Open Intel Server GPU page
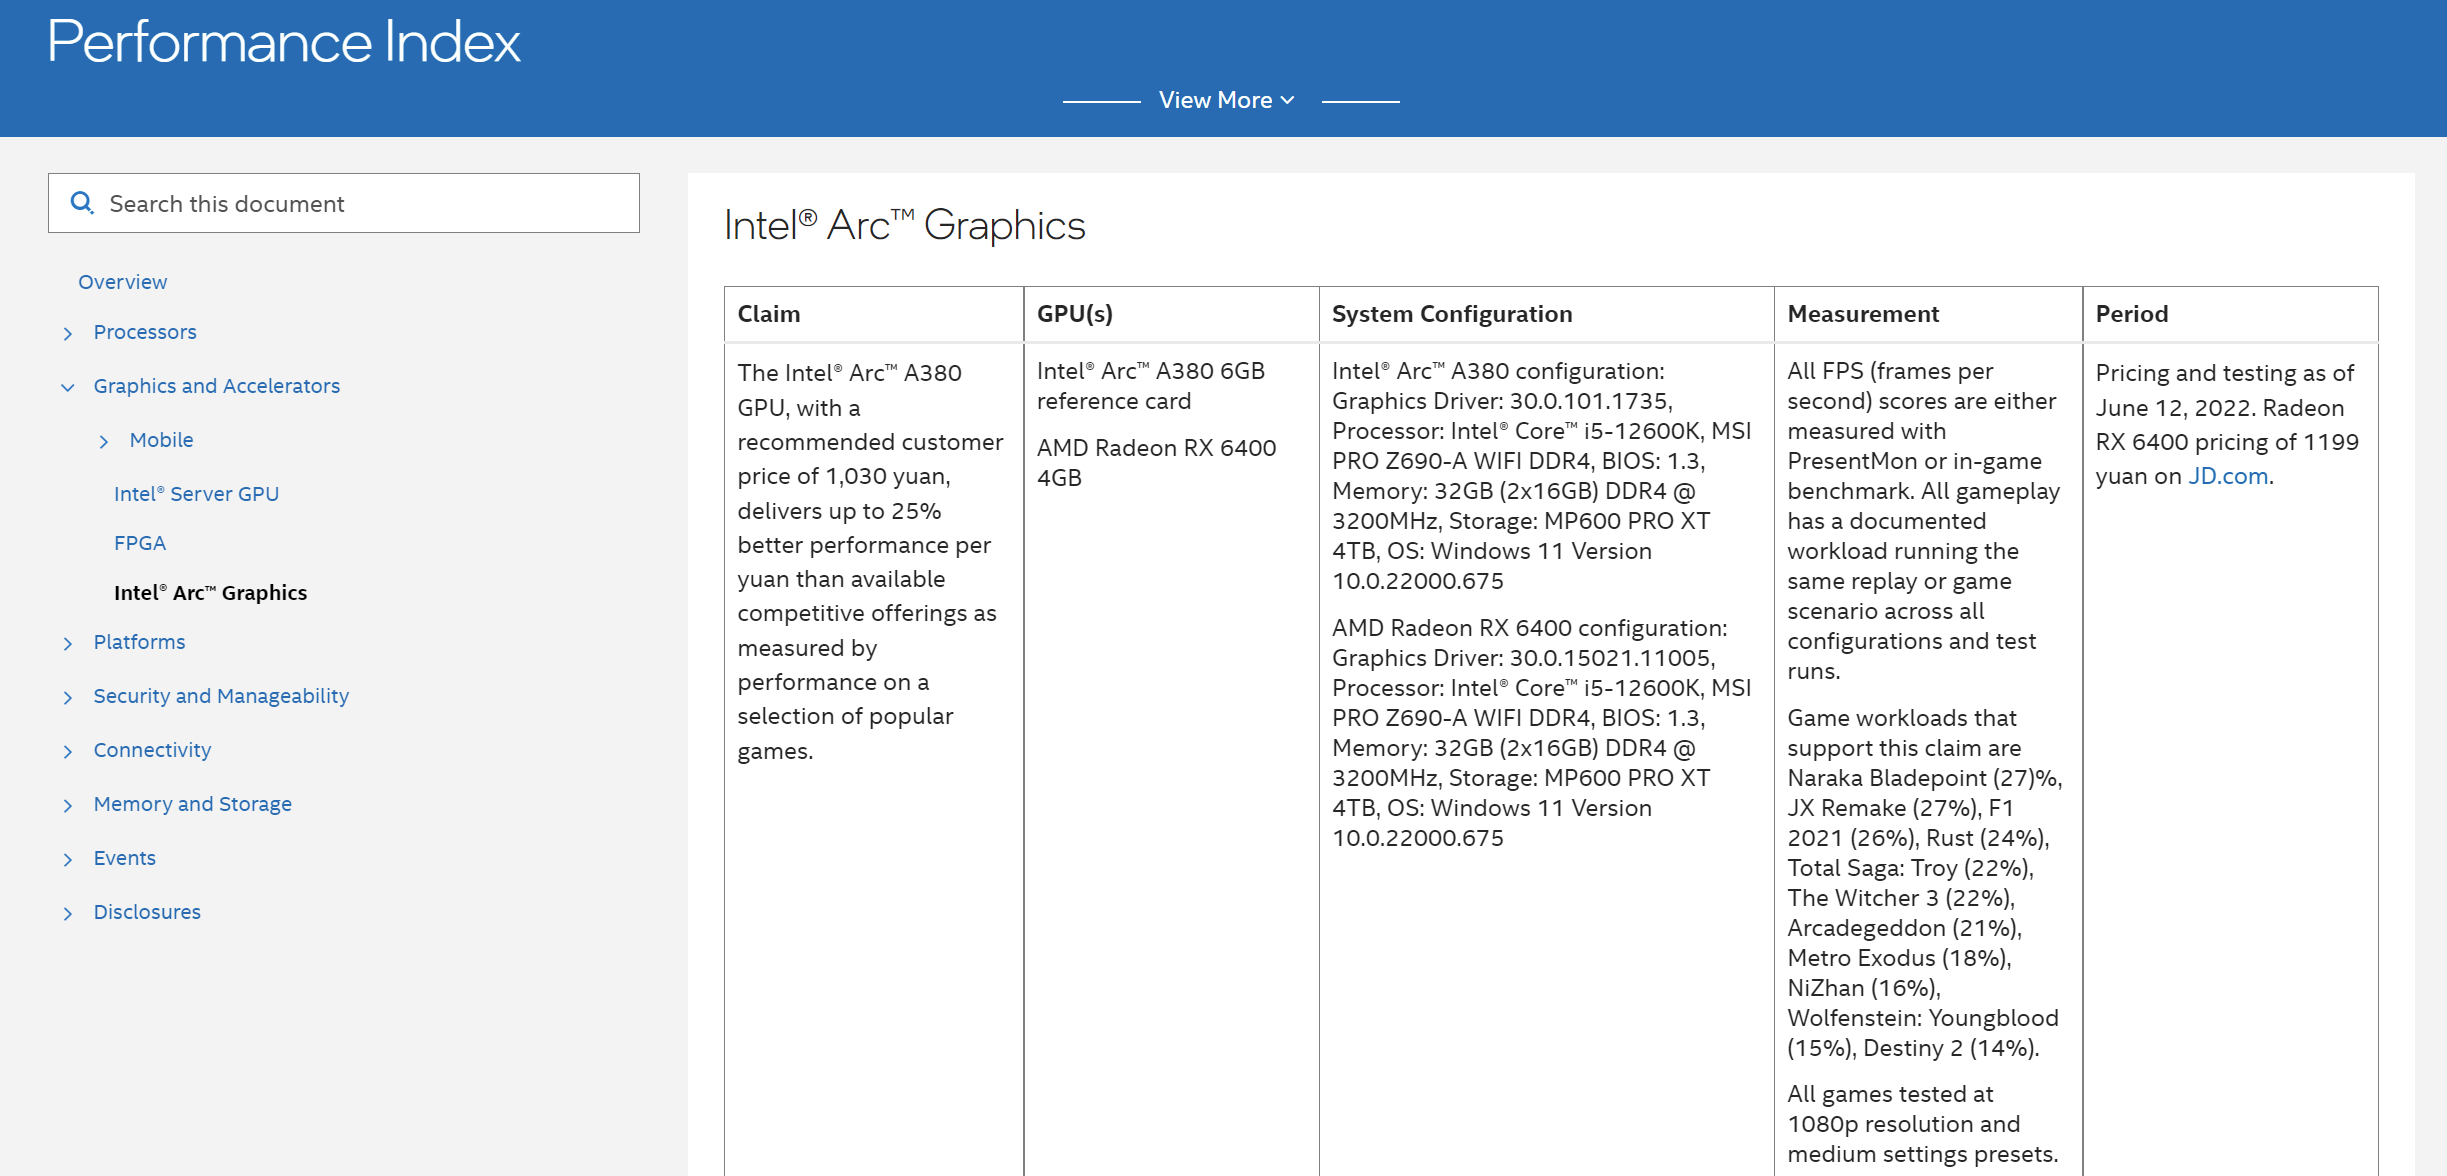The height and width of the screenshot is (1176, 2447). [x=196, y=494]
